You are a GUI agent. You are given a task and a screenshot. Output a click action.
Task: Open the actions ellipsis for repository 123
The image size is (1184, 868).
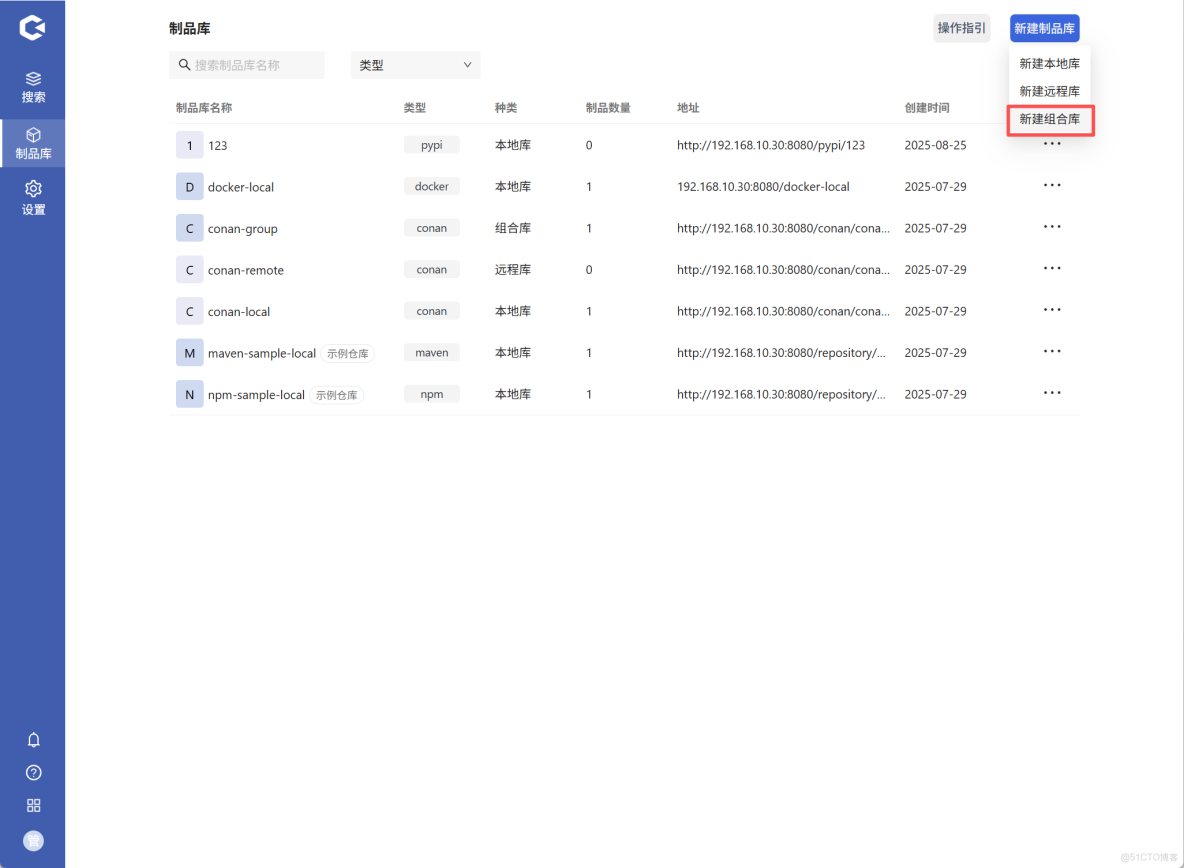click(x=1051, y=144)
